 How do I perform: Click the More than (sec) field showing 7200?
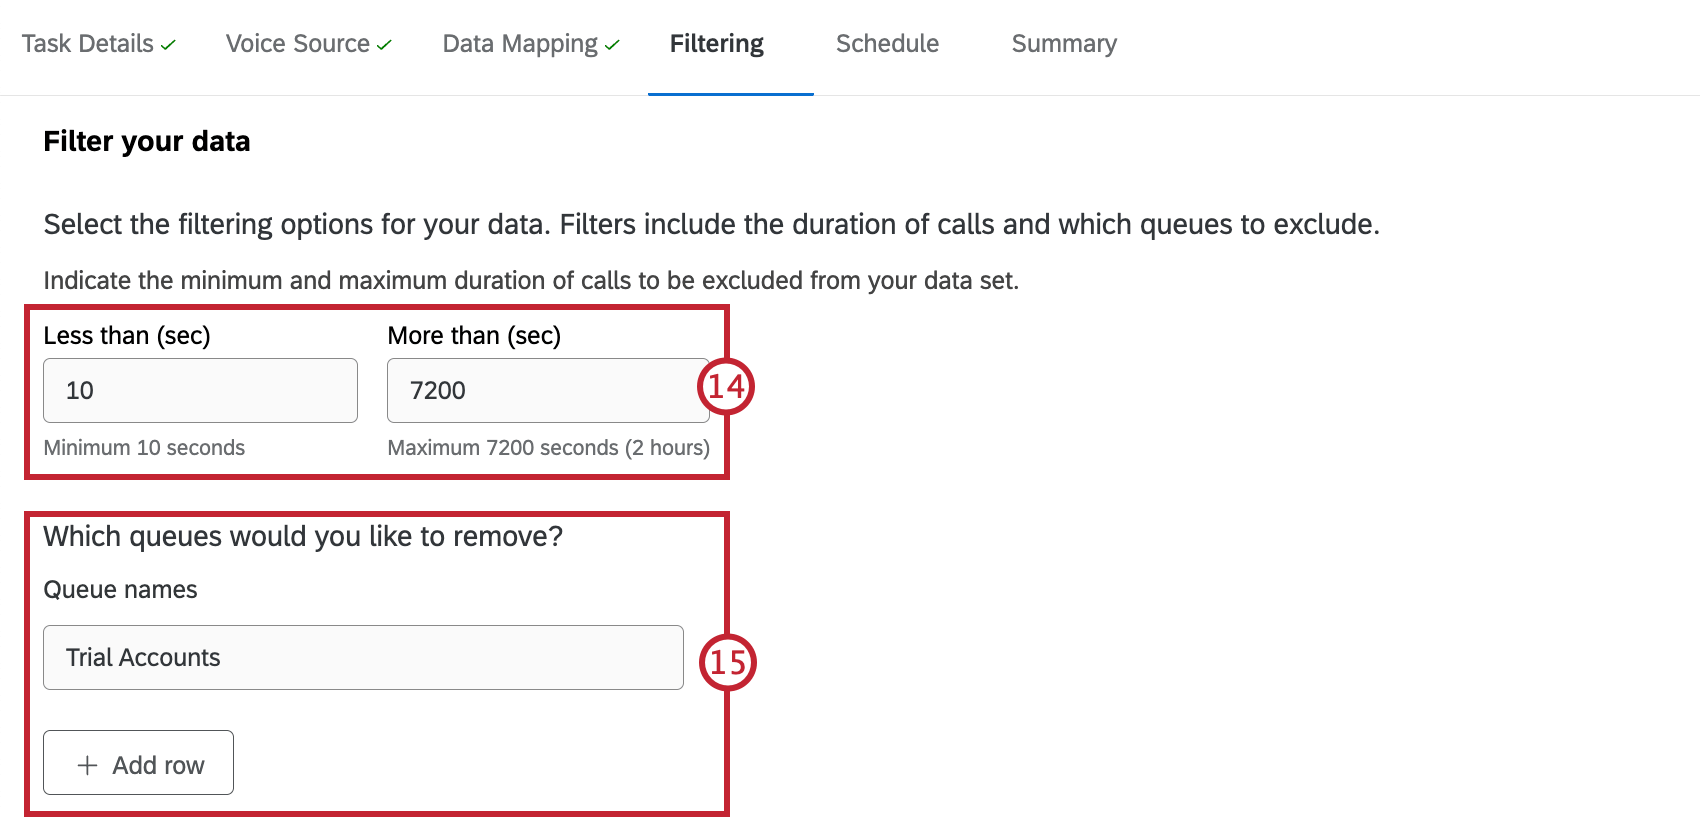(548, 390)
